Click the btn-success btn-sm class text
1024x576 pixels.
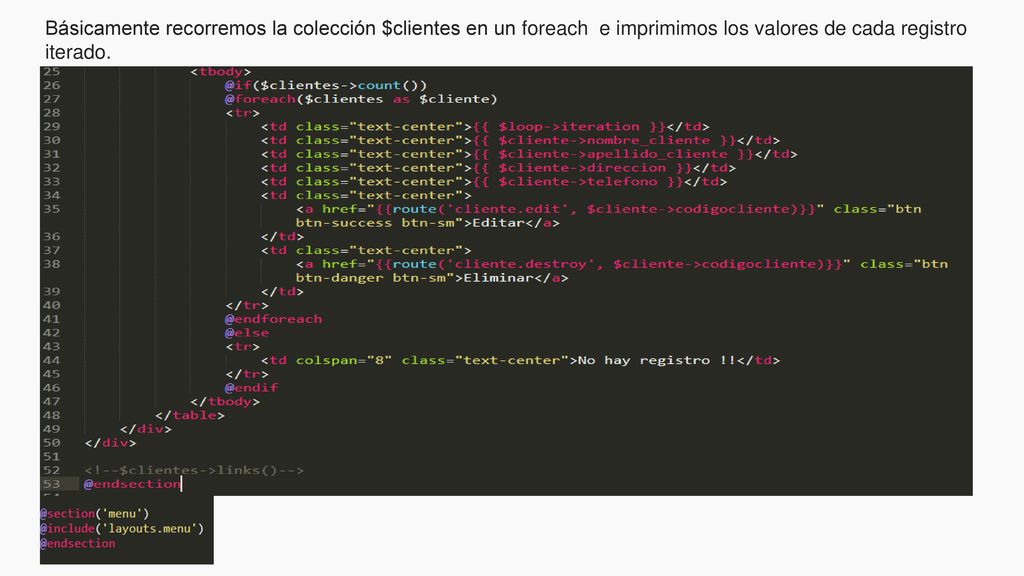(x=375, y=223)
